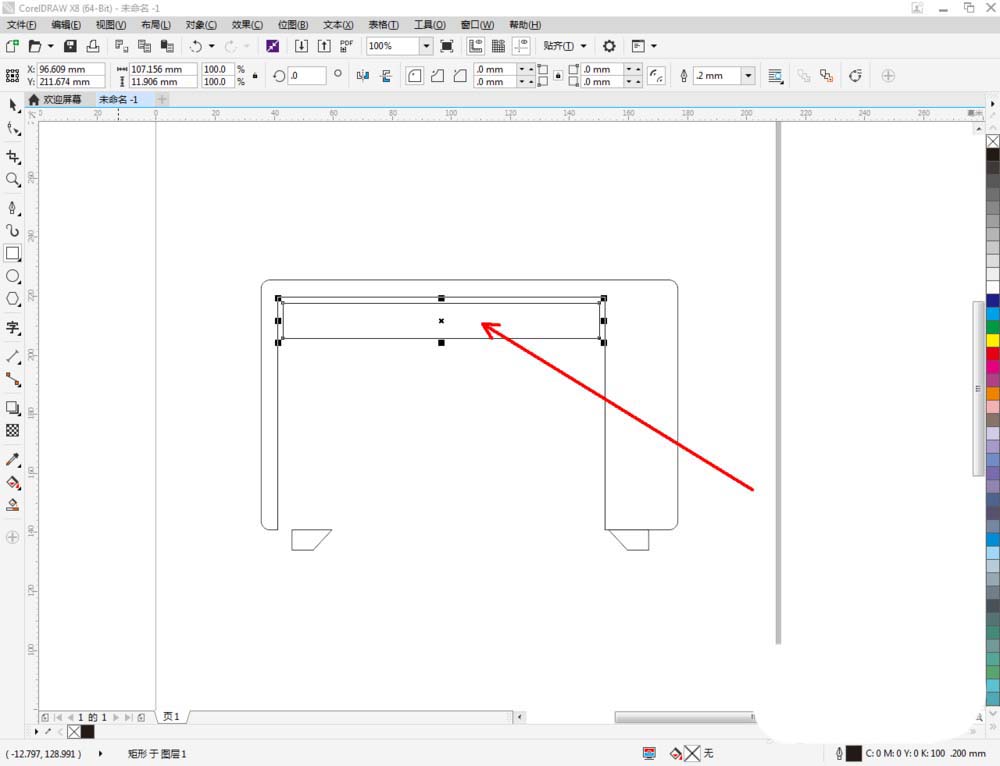The image size is (1000, 766).
Task: Select the Freehand pen tool
Action: click(13, 208)
